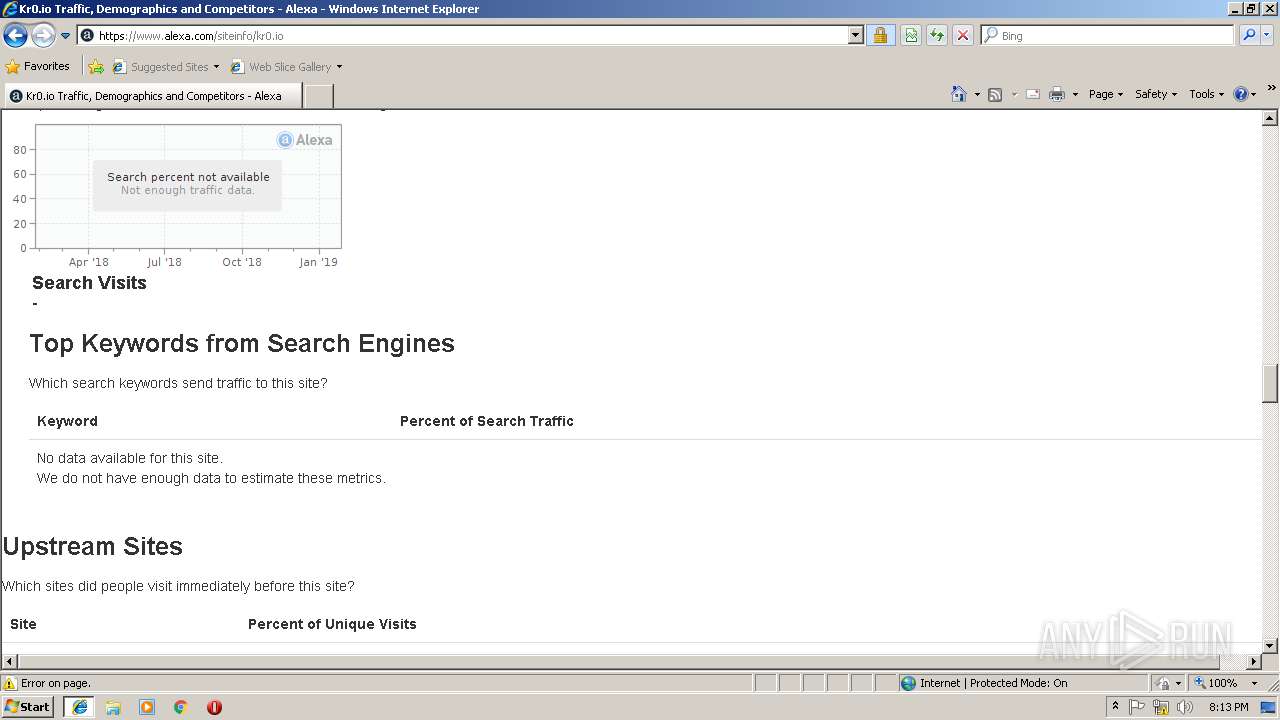Open the Help question mark icon
This screenshot has width=1280, height=720.
tap(1241, 94)
